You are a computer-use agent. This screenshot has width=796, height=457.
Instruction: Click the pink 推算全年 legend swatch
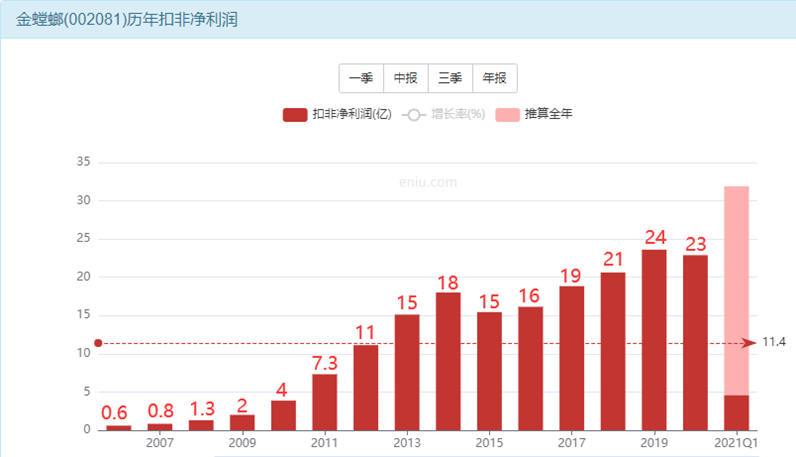(508, 115)
